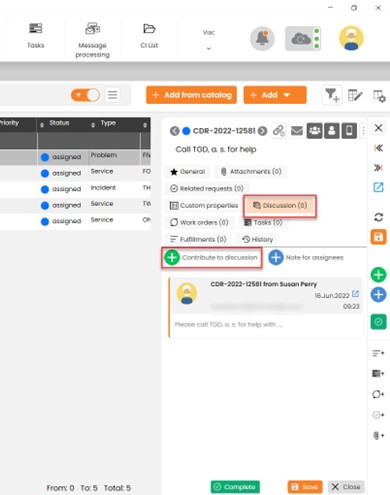Screen dimensions: 390x495
Task: Open the Work orders (0) tab
Action: click(199, 222)
